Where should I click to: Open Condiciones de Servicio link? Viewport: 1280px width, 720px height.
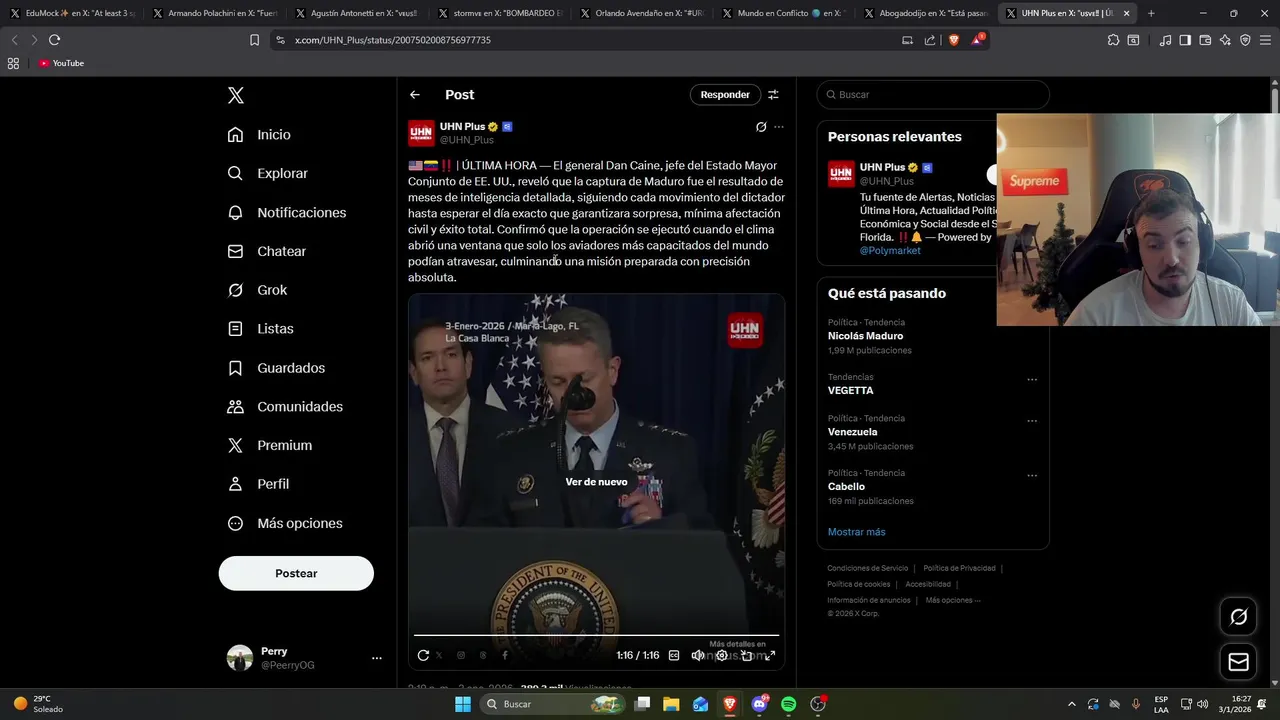point(868,568)
